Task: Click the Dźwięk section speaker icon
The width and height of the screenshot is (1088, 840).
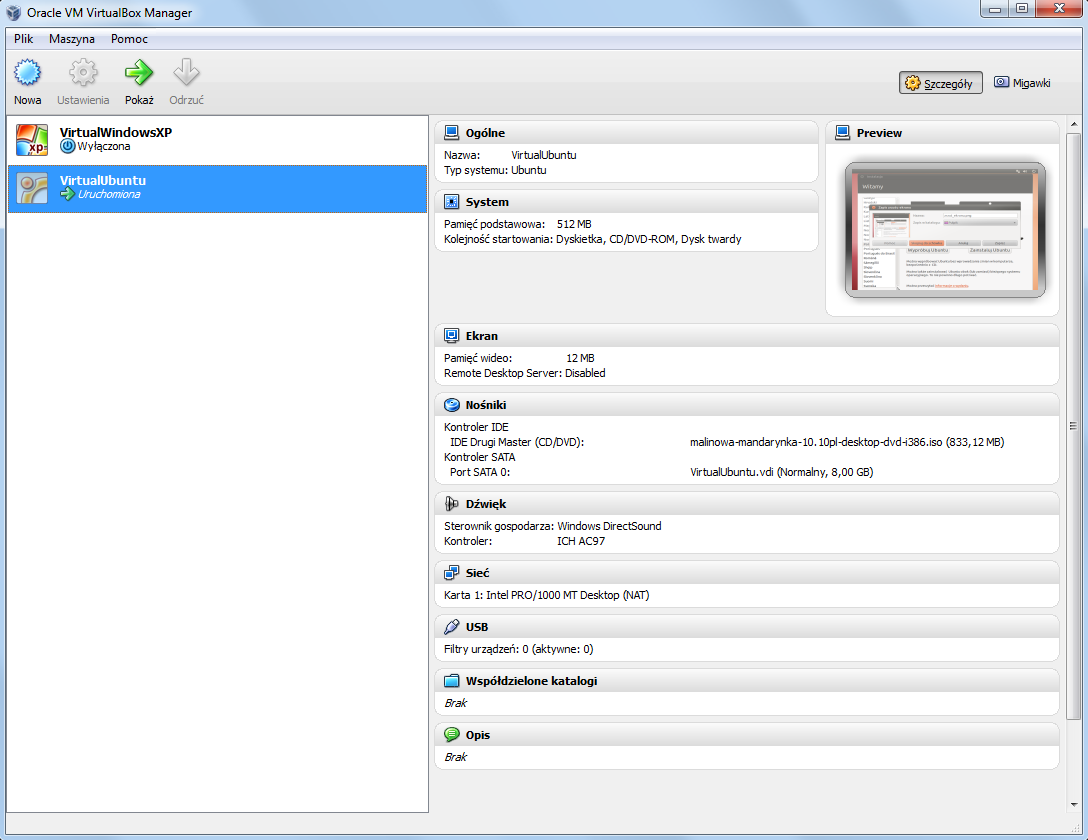Action: coord(452,504)
